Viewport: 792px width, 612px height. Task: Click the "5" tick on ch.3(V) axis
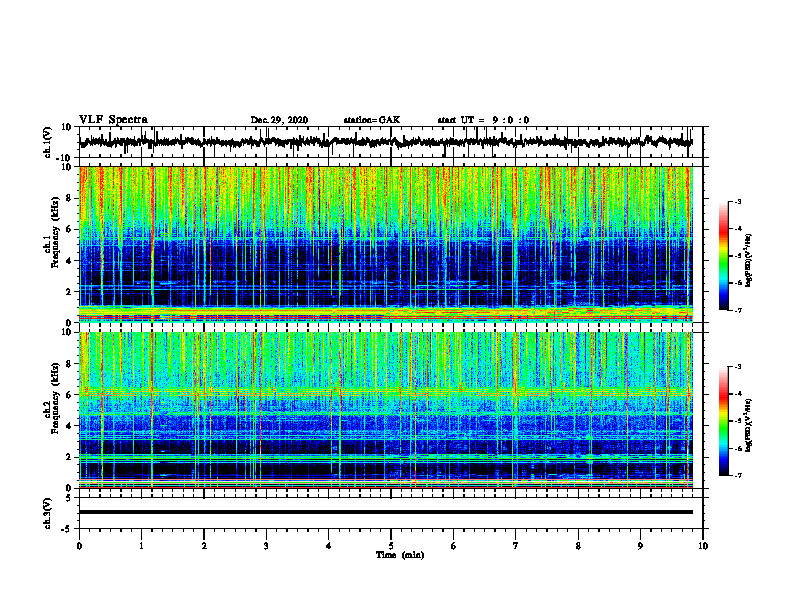coord(69,498)
